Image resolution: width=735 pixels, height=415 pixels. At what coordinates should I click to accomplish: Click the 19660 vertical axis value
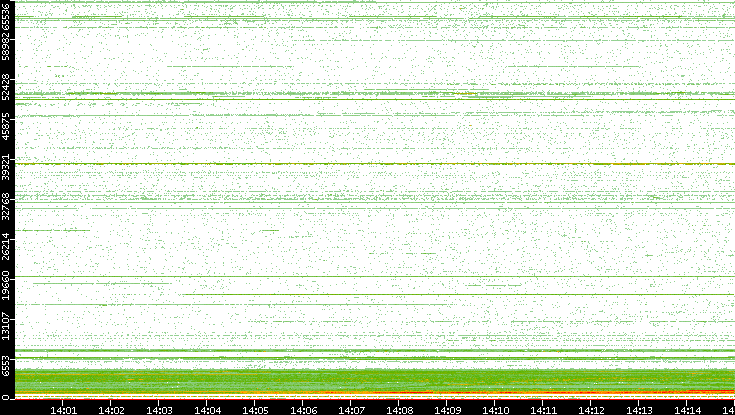(6, 285)
